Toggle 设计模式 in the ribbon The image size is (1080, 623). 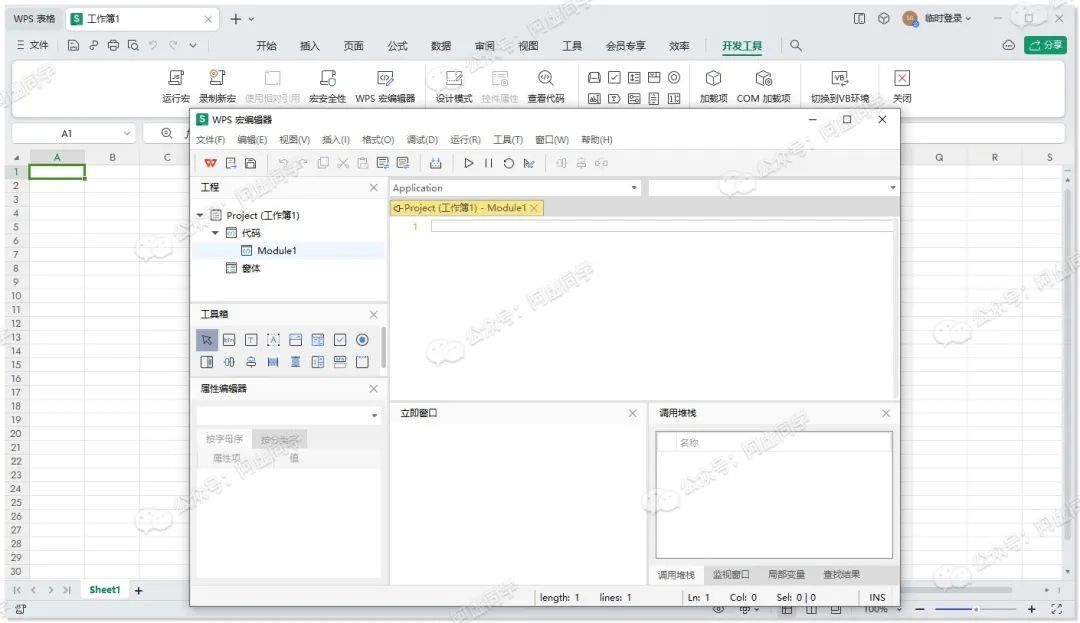click(x=453, y=85)
